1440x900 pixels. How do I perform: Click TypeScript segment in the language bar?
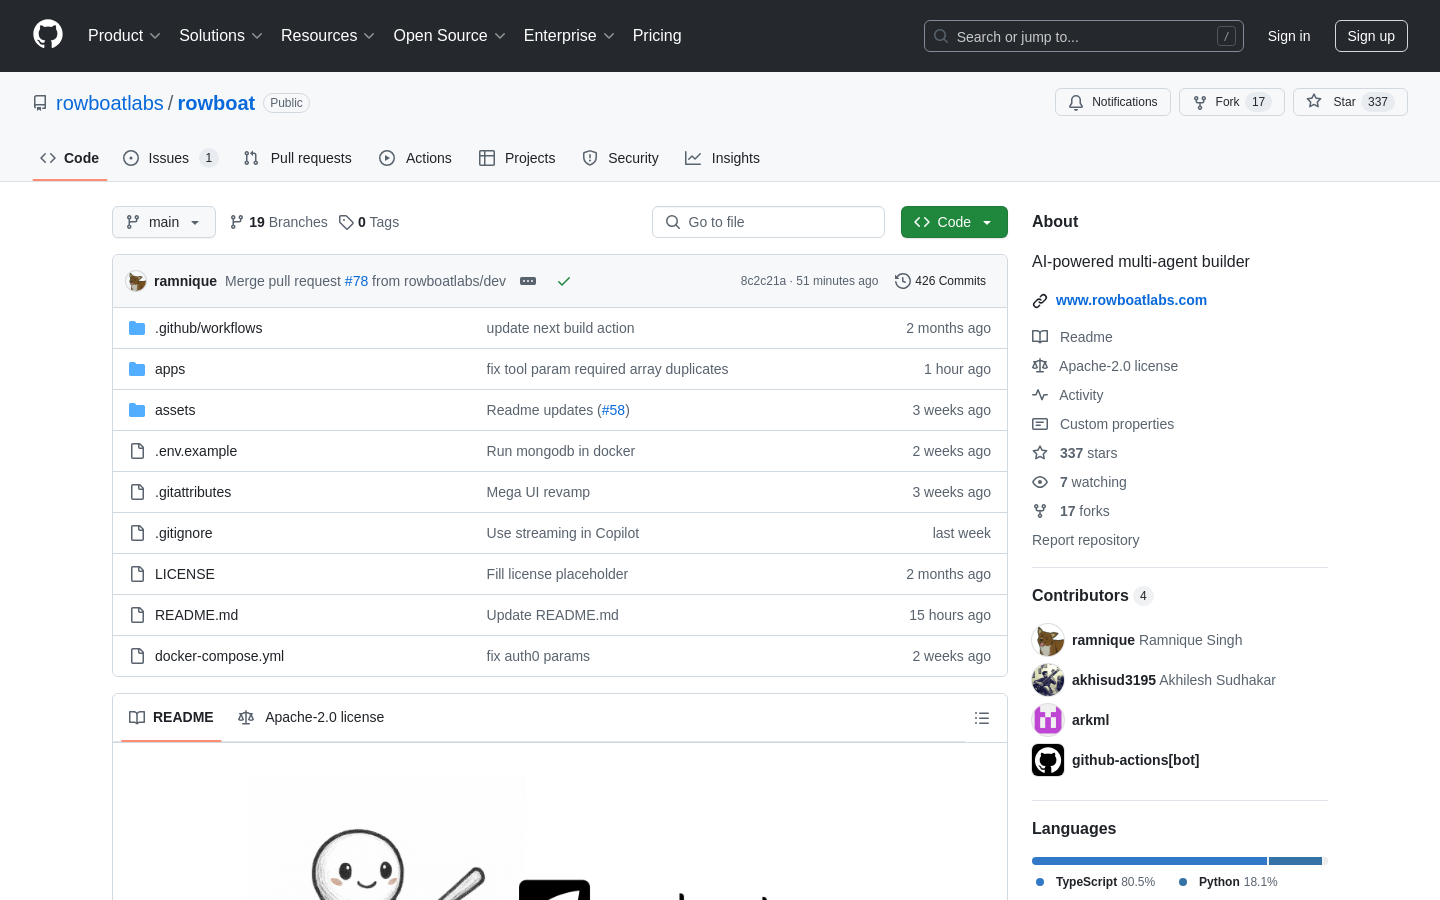click(x=1149, y=861)
